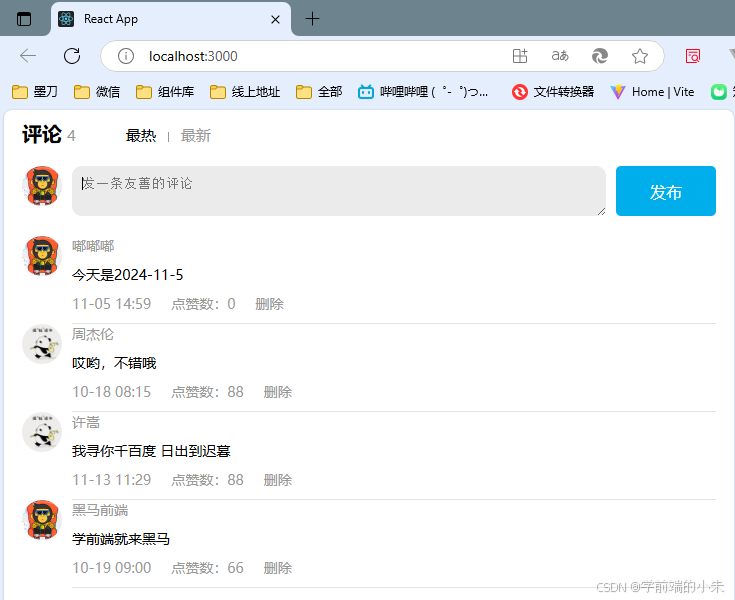Open the 文件转换器 bookmark
Viewport: 735px width, 600px height.
coord(553,91)
